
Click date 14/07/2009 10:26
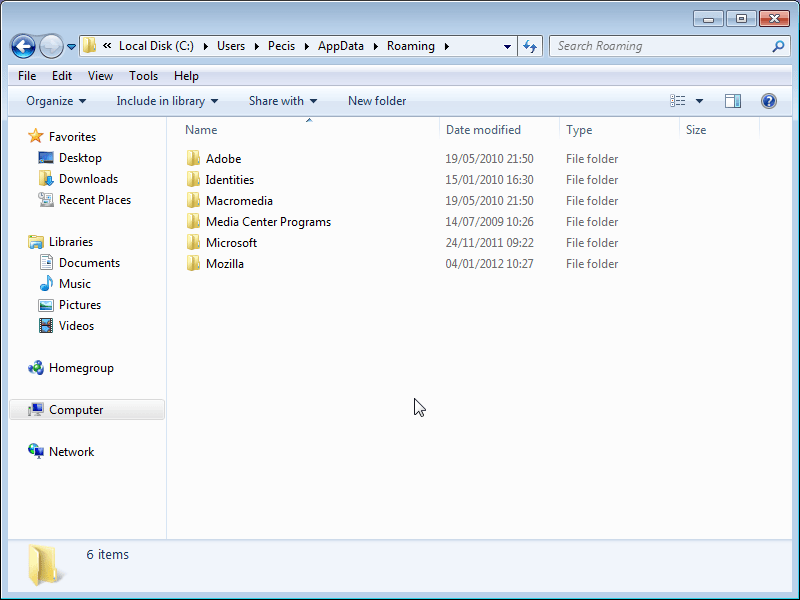[489, 221]
